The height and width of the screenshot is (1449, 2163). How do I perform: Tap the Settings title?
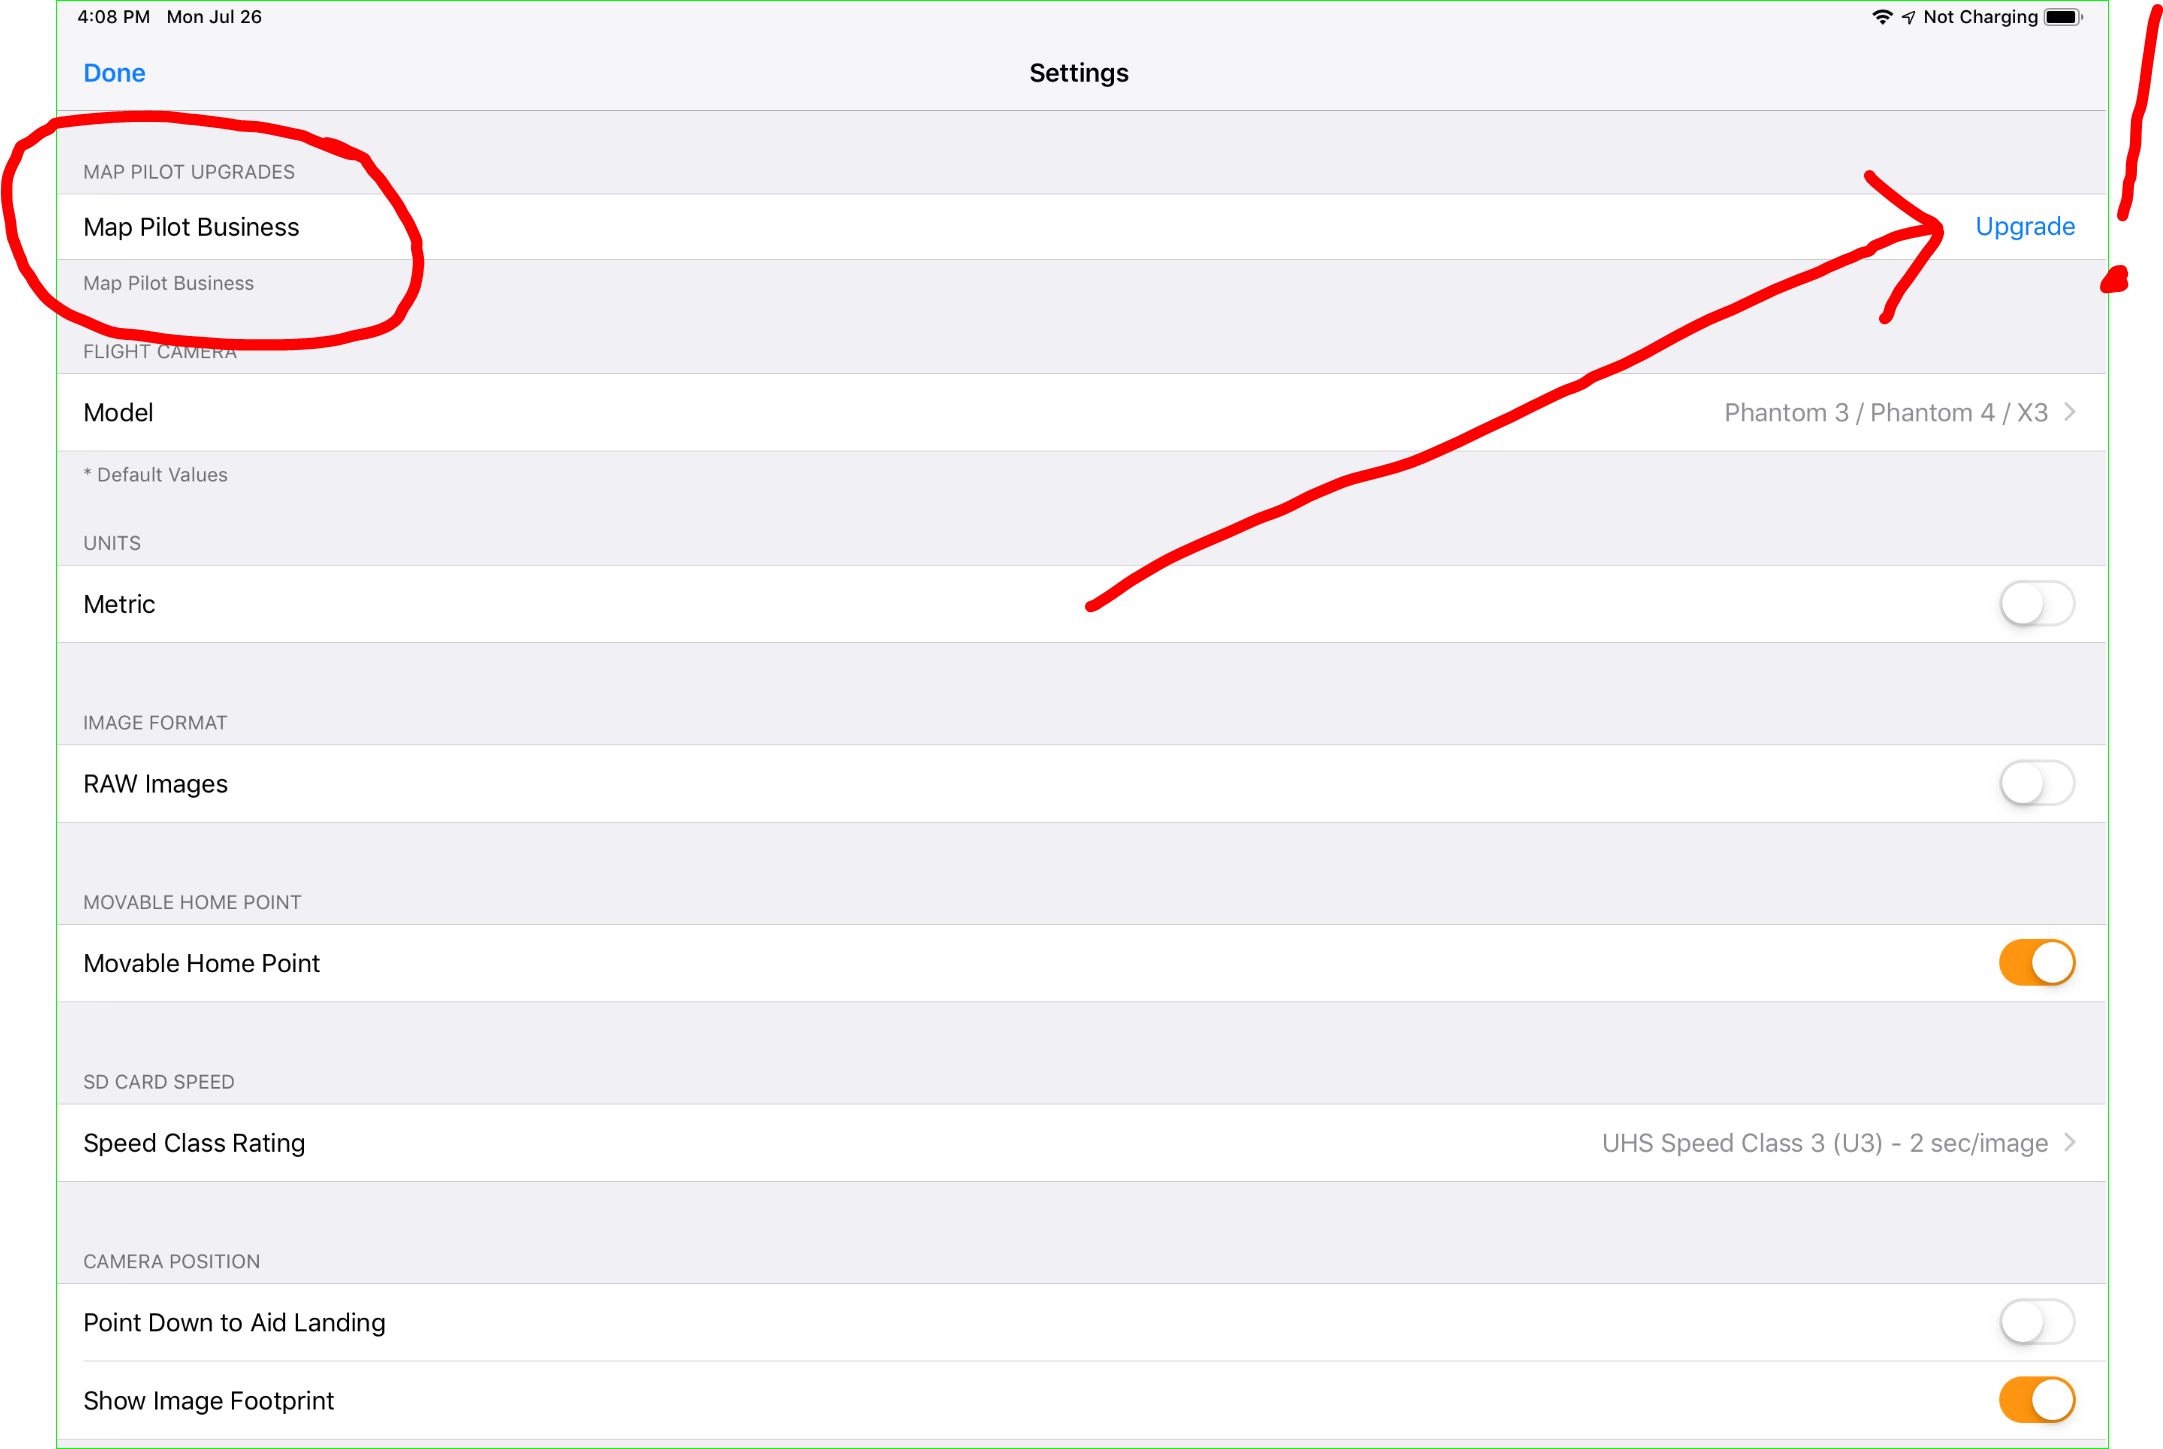pos(1079,73)
